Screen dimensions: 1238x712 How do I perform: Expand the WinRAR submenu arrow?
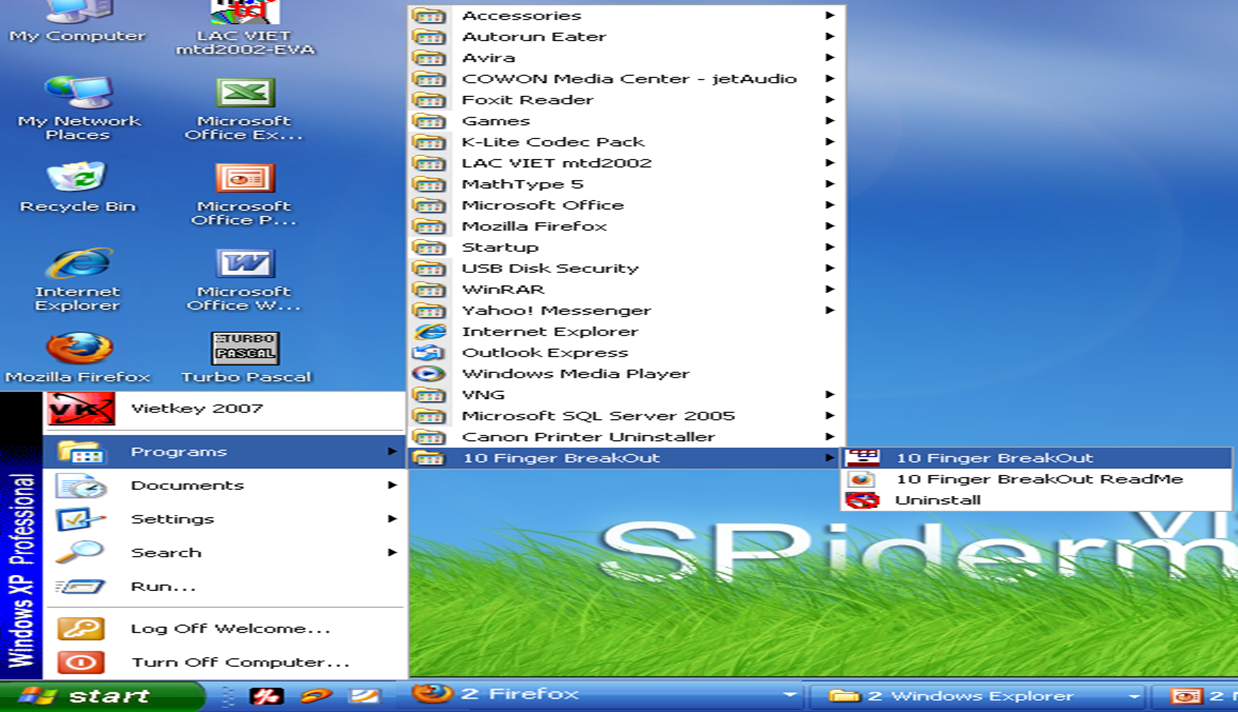coord(830,289)
